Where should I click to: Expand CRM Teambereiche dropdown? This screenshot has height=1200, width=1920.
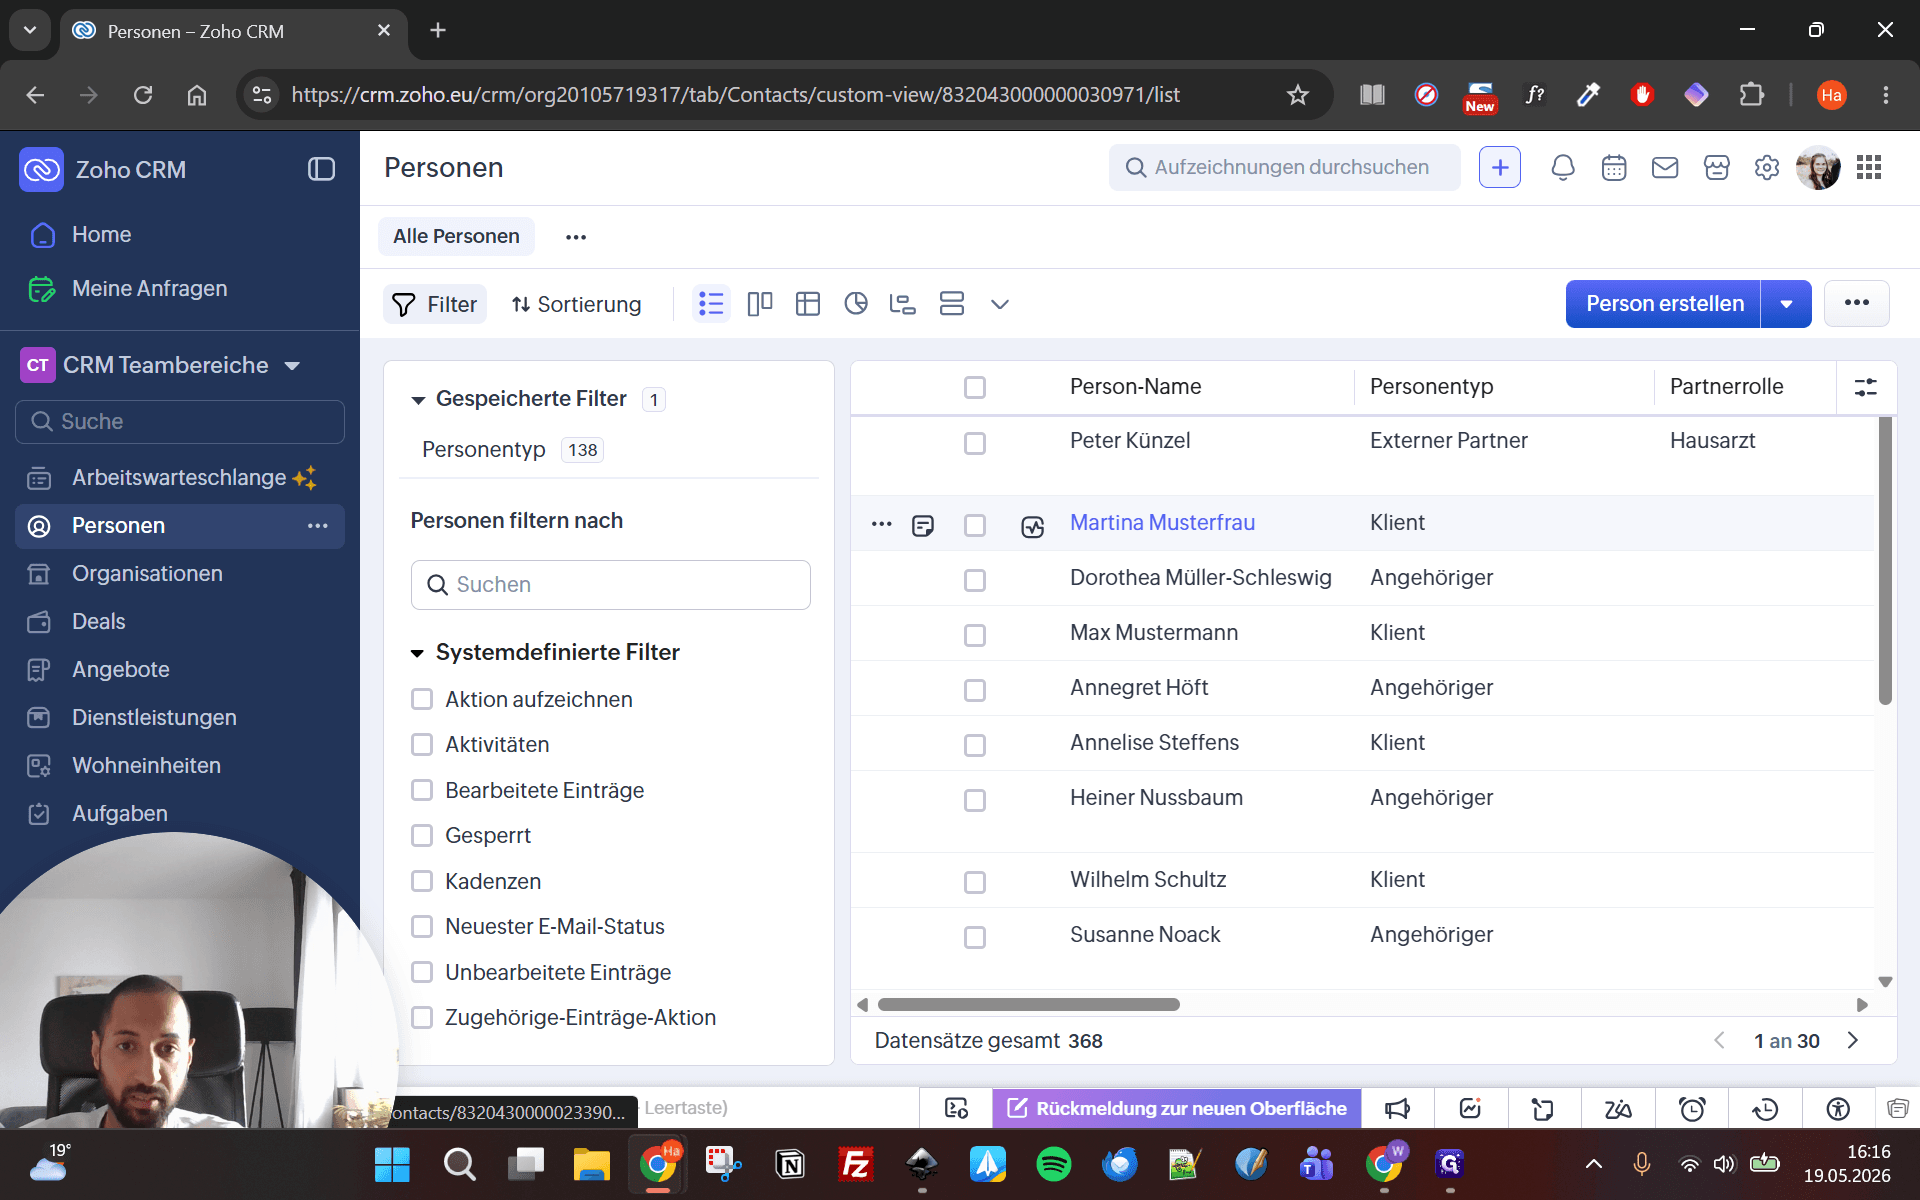[292, 366]
